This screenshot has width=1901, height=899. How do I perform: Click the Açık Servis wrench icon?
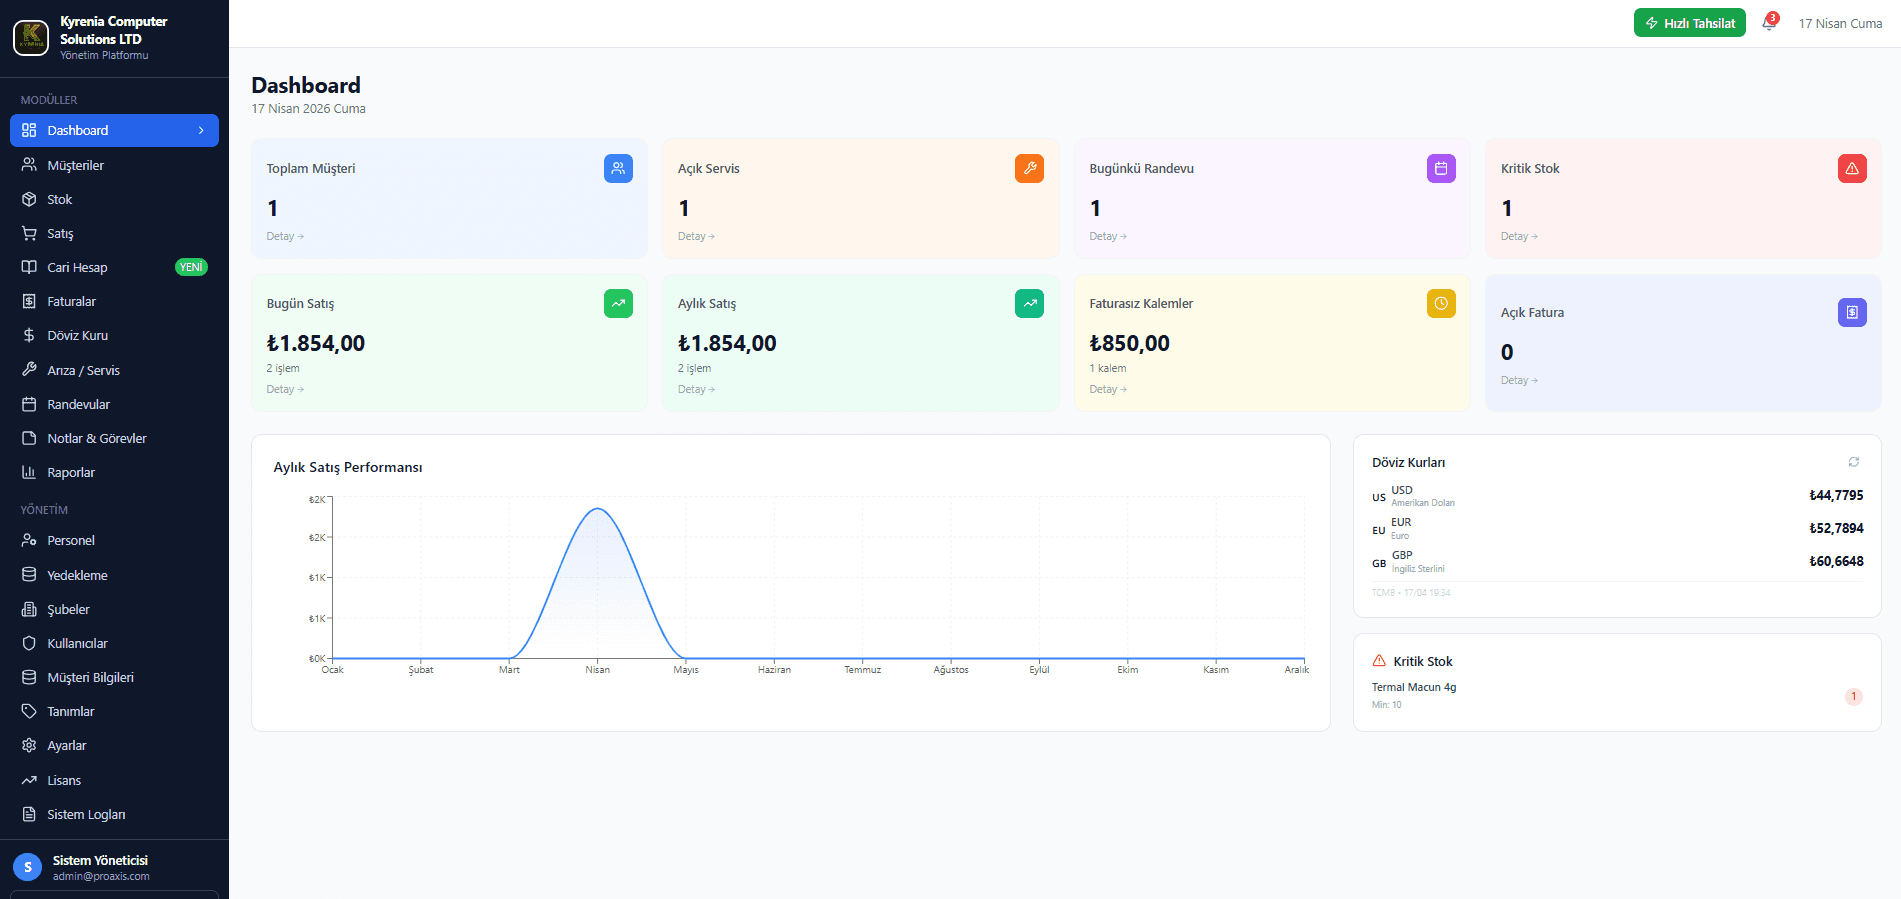[1029, 168]
